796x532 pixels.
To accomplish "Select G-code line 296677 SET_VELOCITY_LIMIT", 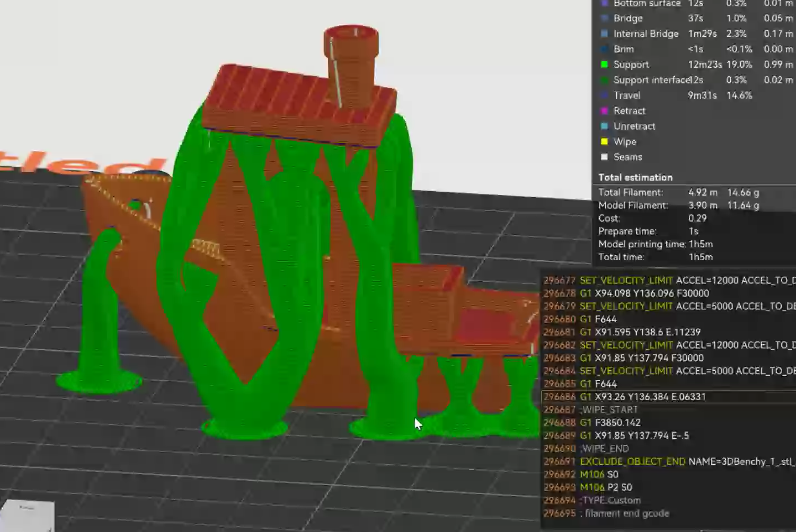I will pyautogui.click(x=669, y=280).
